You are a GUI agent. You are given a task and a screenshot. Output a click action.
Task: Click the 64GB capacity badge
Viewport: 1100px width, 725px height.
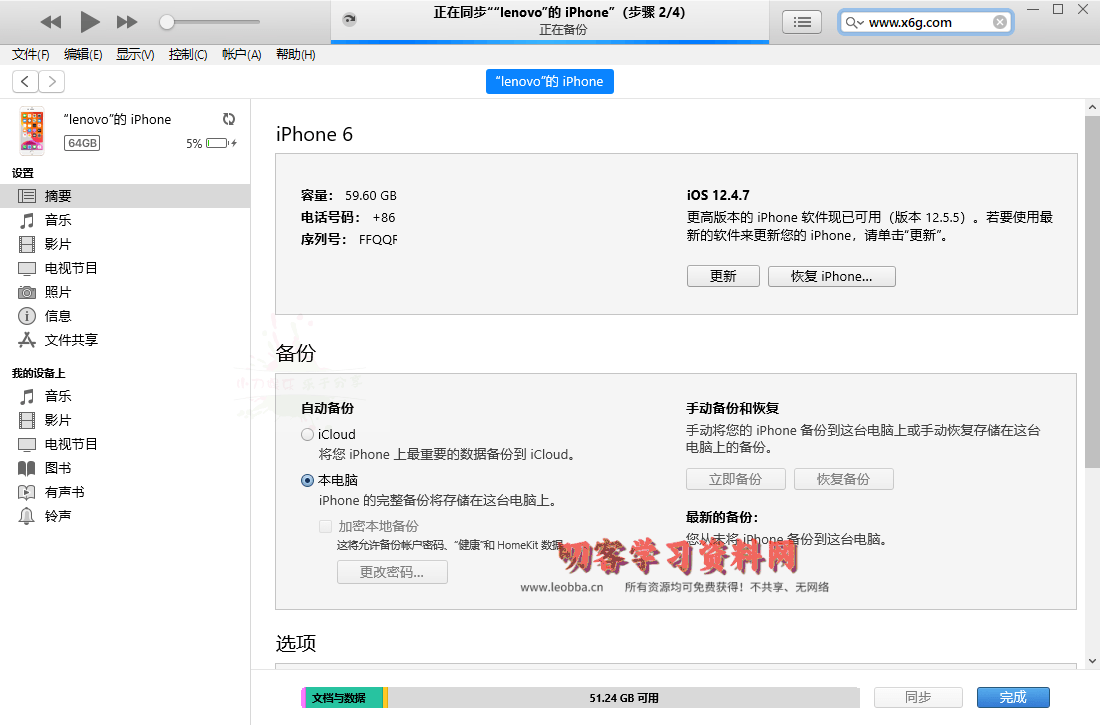point(82,143)
